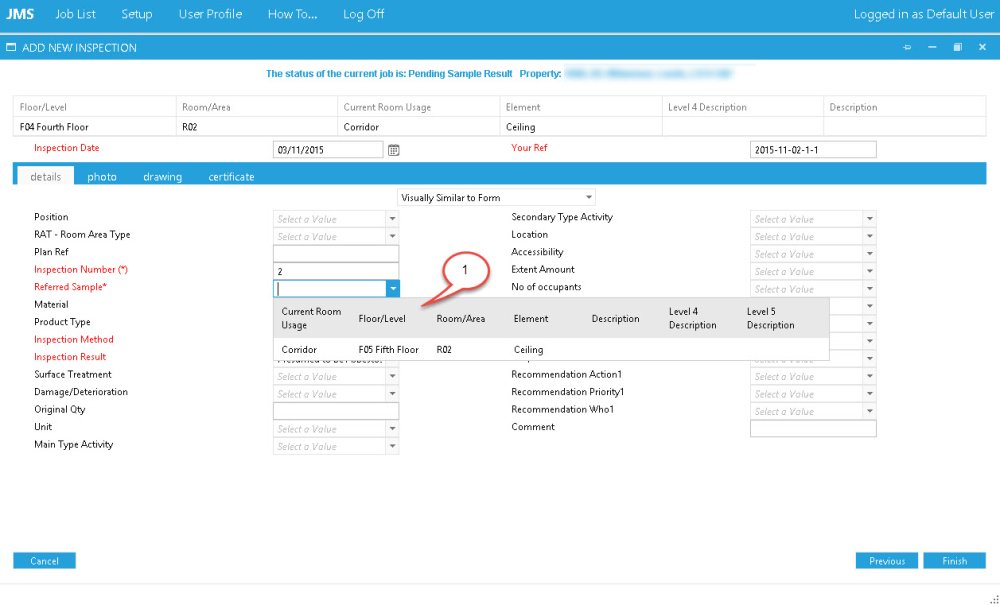This screenshot has width=1000, height=605.
Task: Click the pin icon in dialog title bar
Action: click(x=907, y=47)
